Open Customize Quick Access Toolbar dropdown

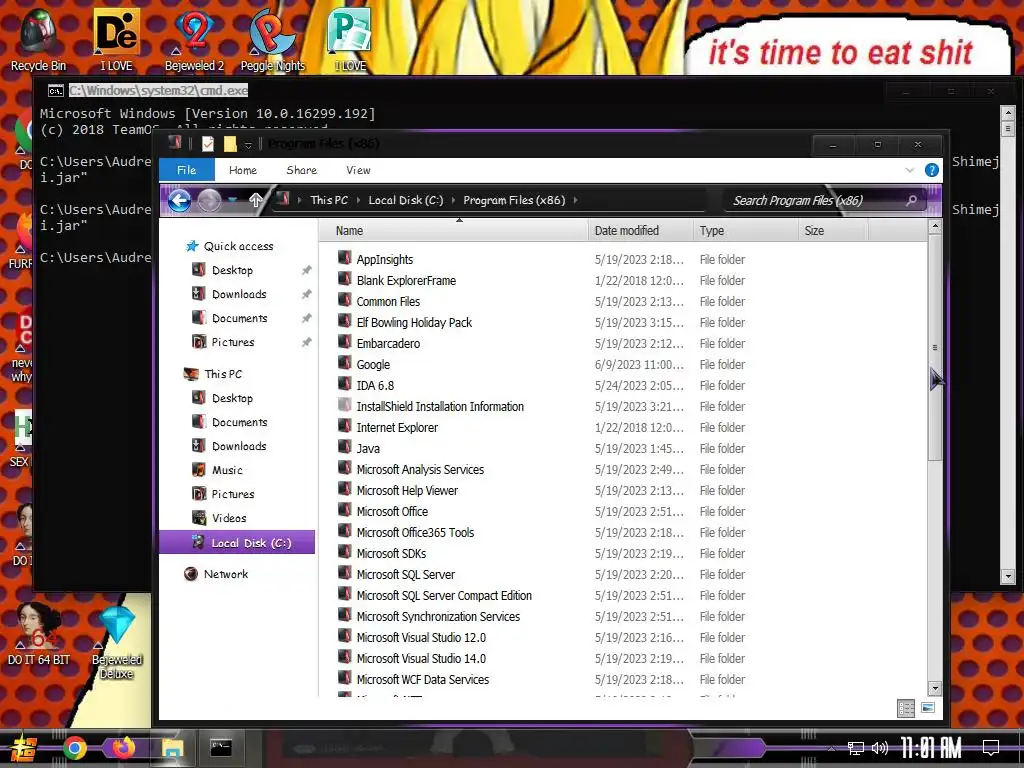tap(248, 145)
